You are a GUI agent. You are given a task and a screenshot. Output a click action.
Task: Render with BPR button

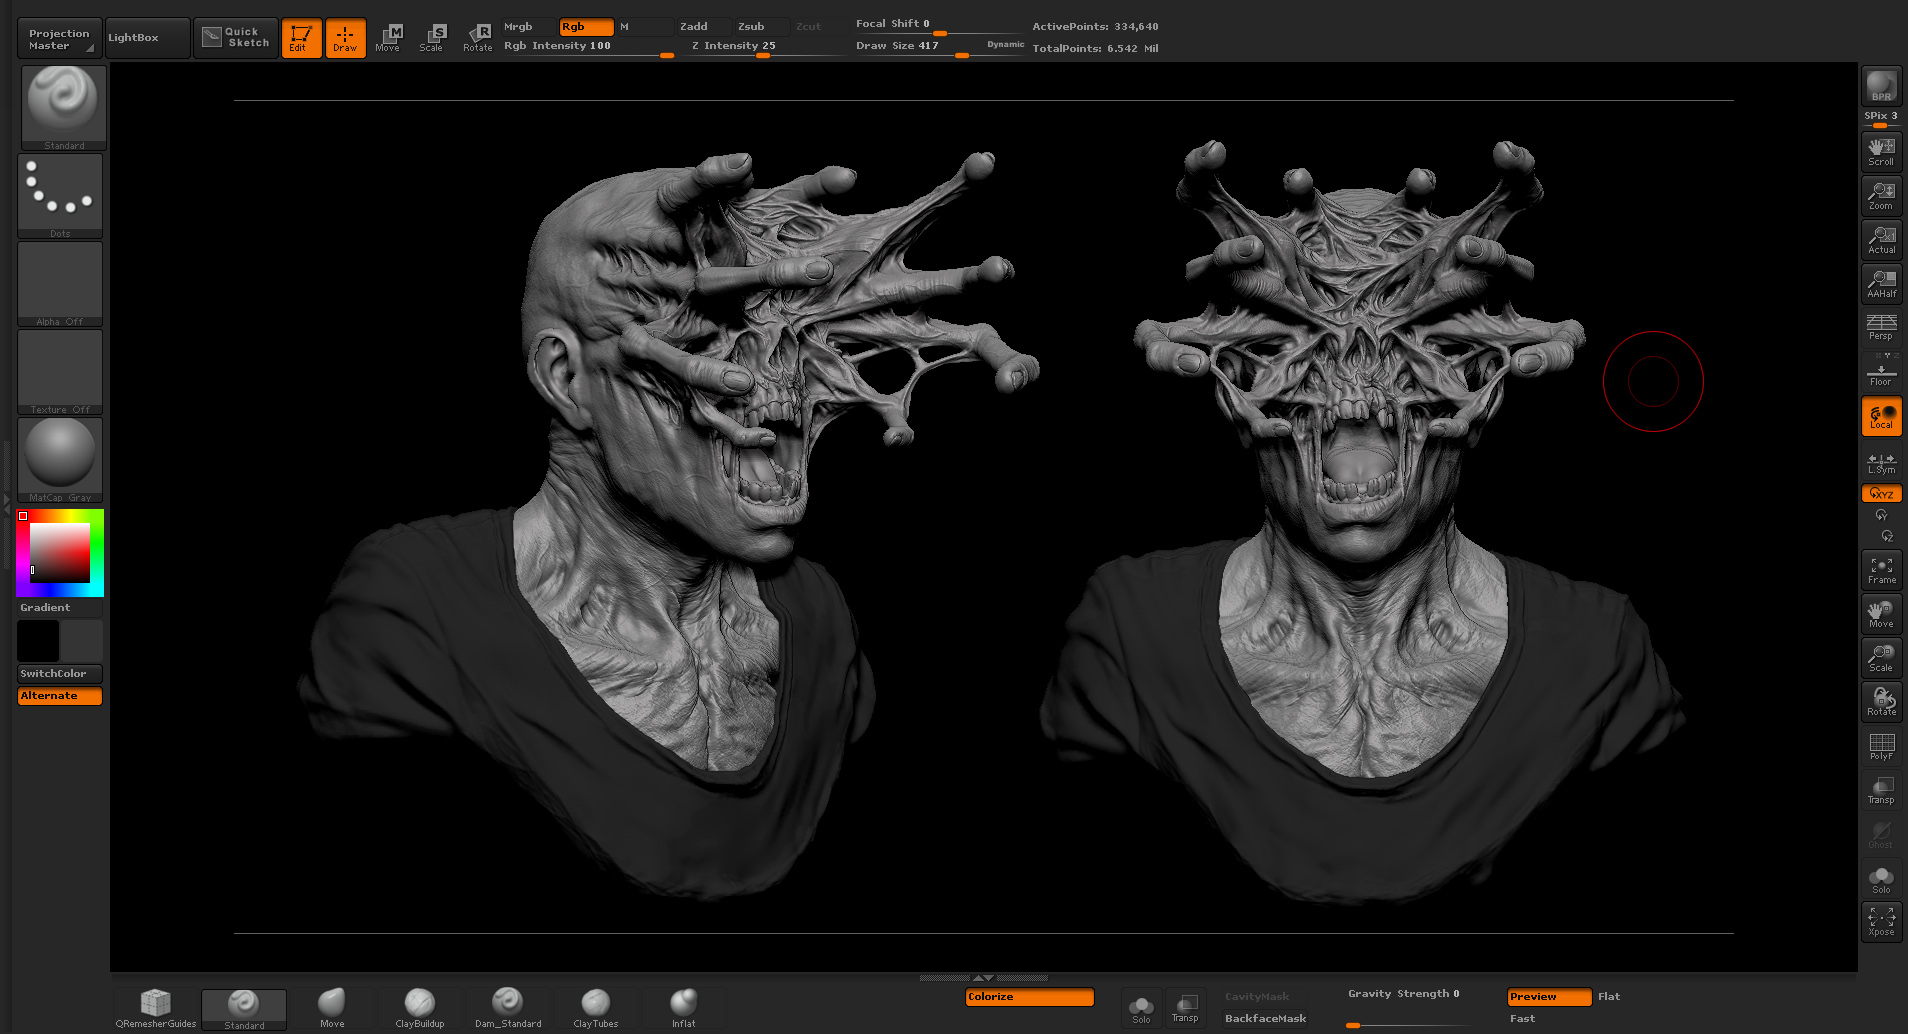coord(1881,85)
